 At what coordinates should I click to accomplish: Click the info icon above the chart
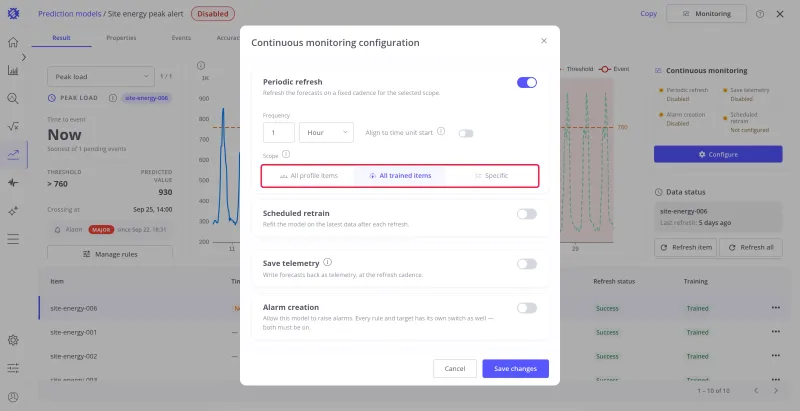[x=201, y=65]
